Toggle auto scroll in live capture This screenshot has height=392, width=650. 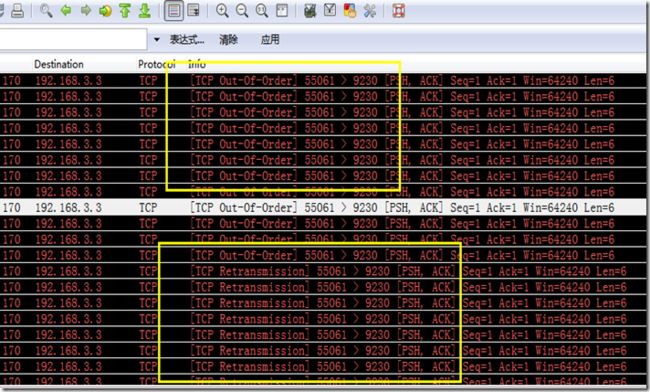point(194,11)
